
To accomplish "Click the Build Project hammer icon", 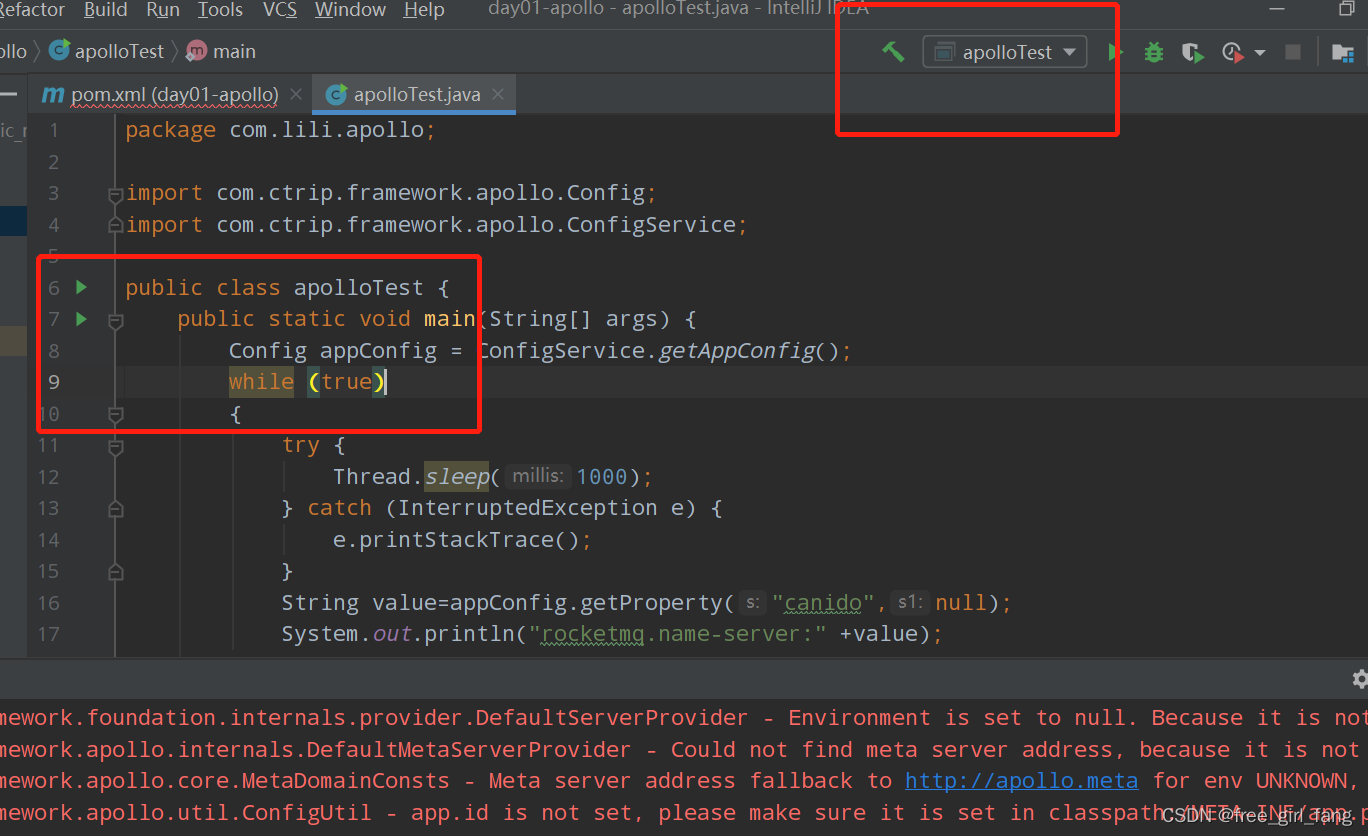I will click(893, 52).
